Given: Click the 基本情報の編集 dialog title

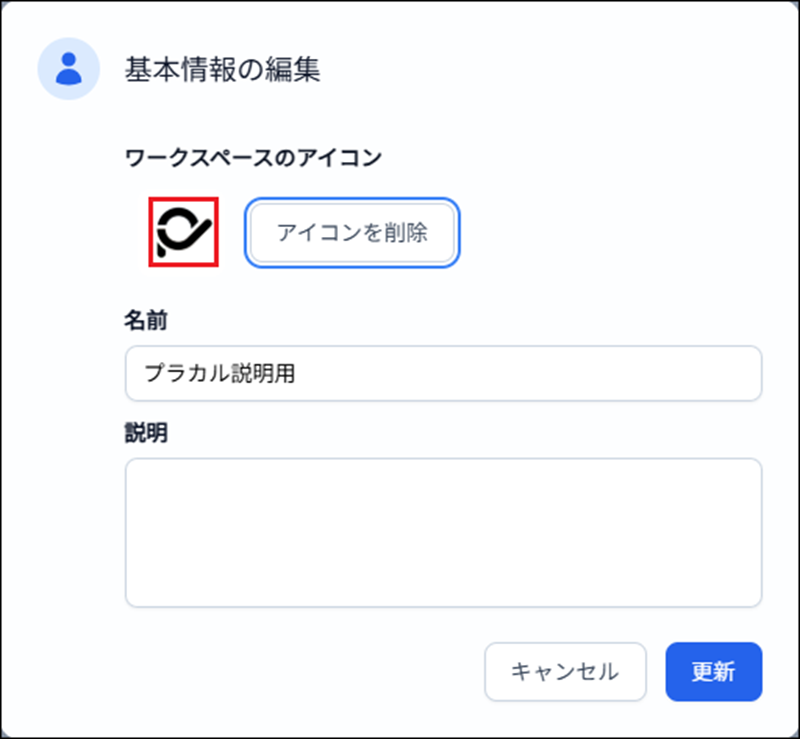Looking at the screenshot, I should point(222,69).
